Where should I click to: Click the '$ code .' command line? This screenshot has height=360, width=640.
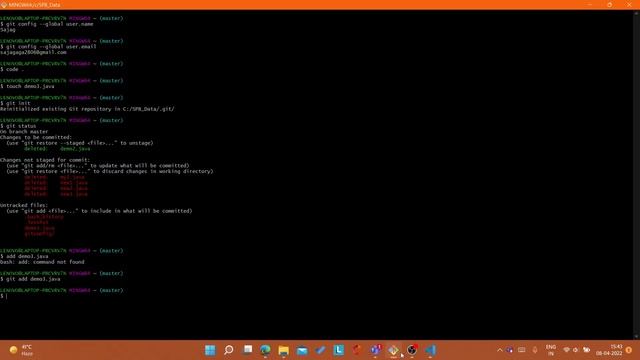[12, 69]
